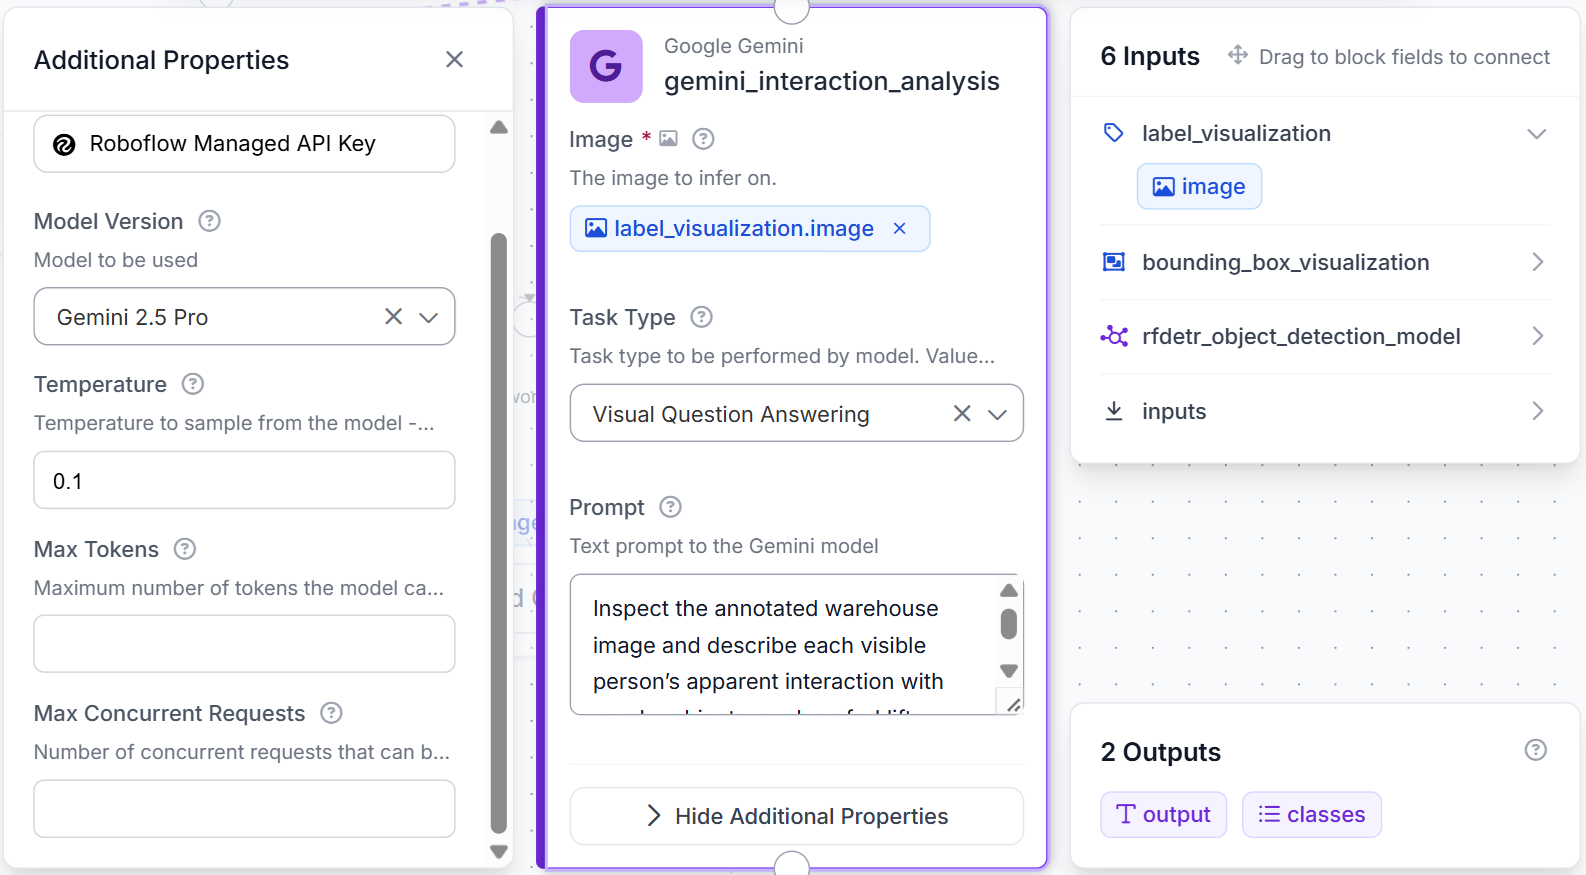
Task: Click the bottom connector of the Gemini block
Action: tap(792, 865)
